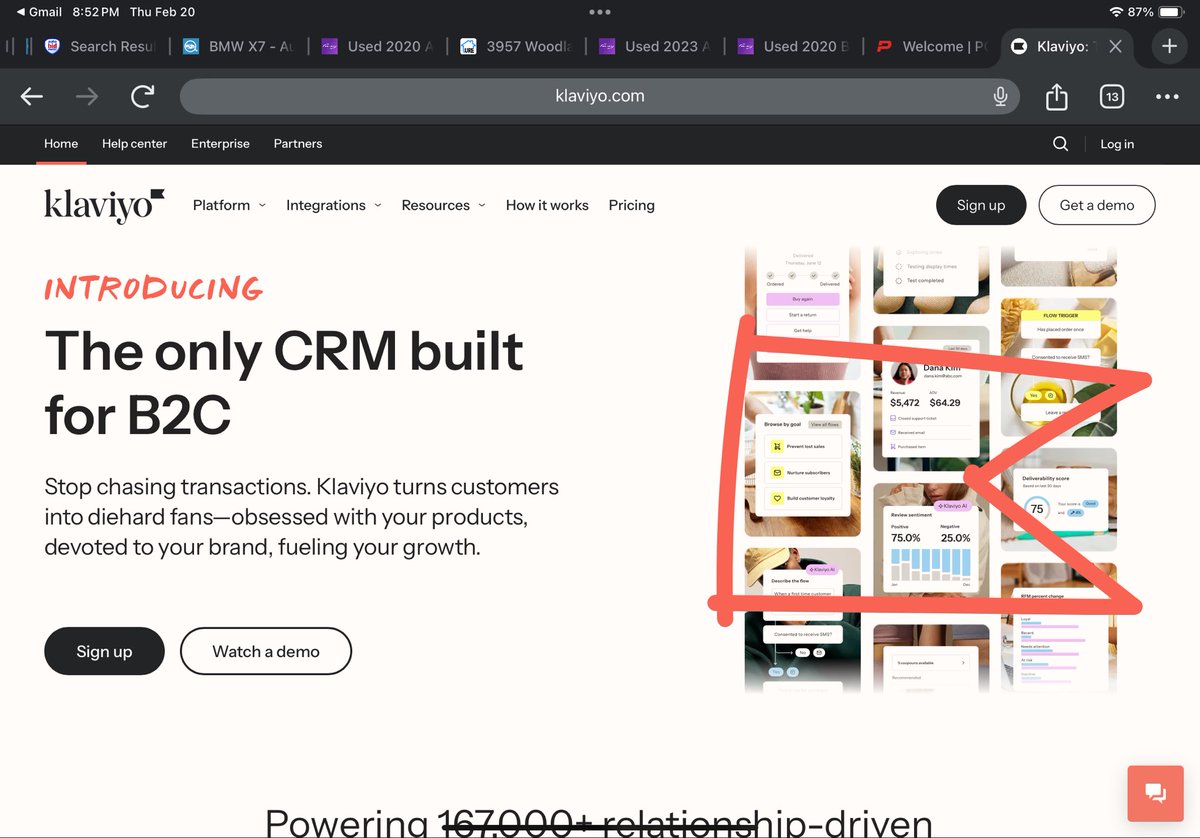1200x838 pixels.
Task: Expand the Platform dropdown menu
Action: tap(228, 205)
